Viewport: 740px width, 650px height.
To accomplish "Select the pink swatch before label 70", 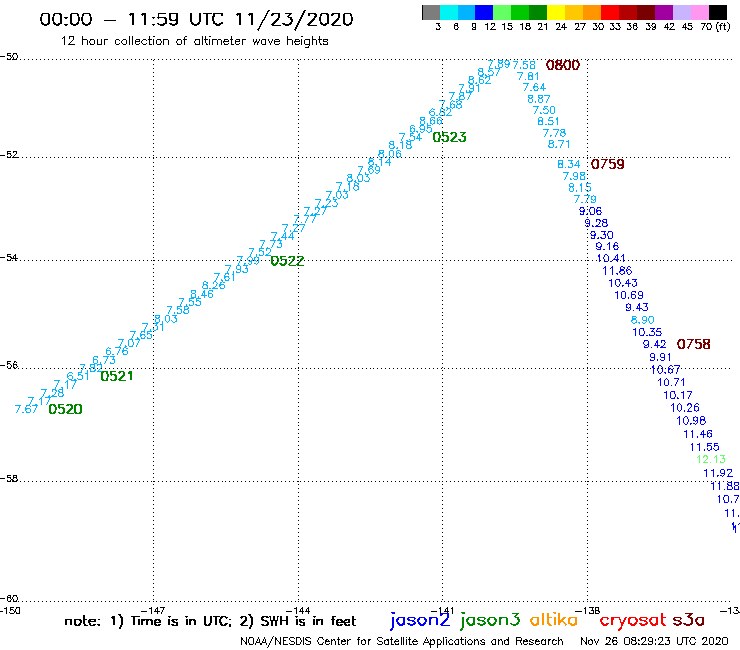I will pos(699,12).
